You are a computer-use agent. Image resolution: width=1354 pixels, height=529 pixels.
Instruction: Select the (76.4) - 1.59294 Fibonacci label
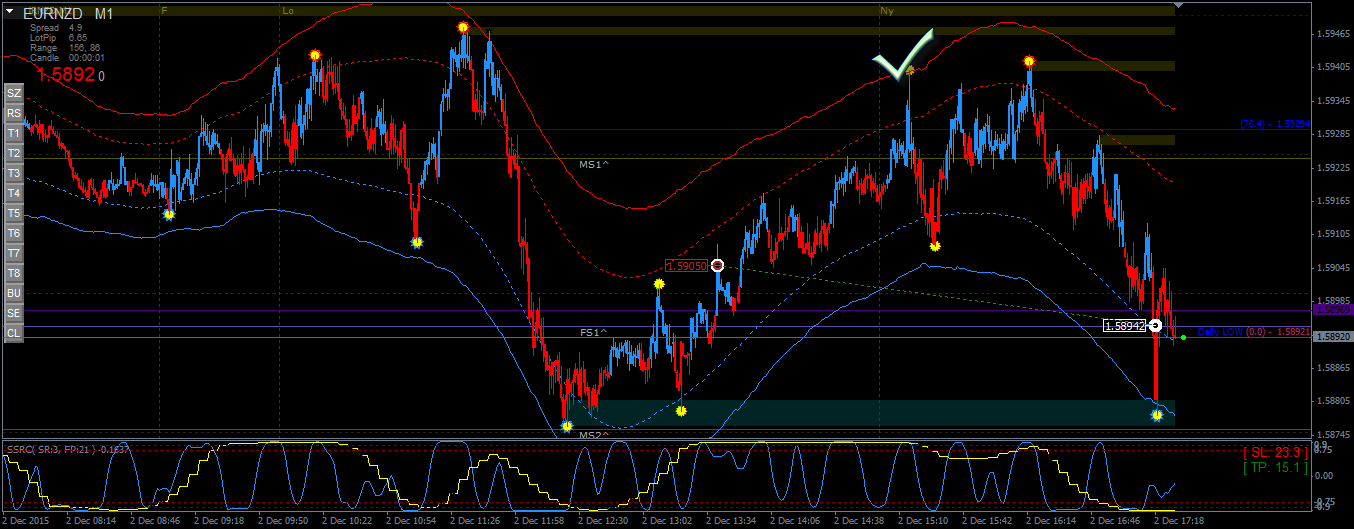click(x=1275, y=124)
